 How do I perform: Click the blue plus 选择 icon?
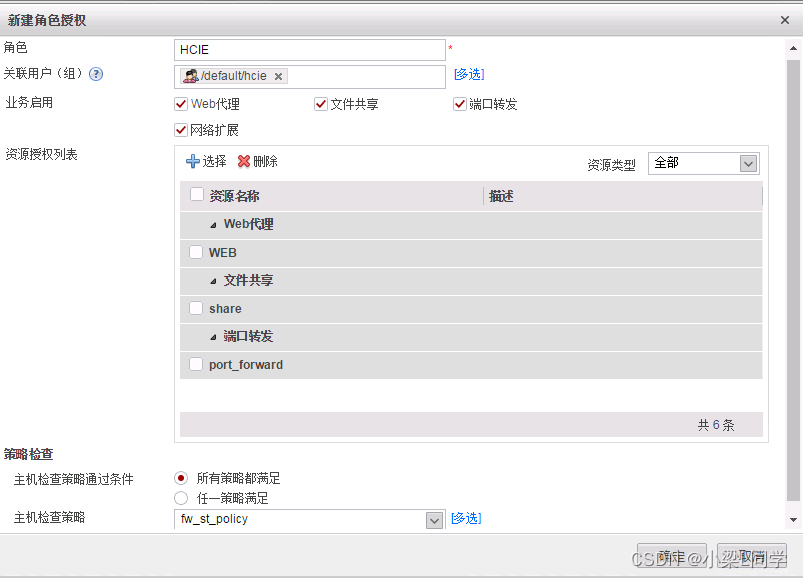click(x=193, y=161)
